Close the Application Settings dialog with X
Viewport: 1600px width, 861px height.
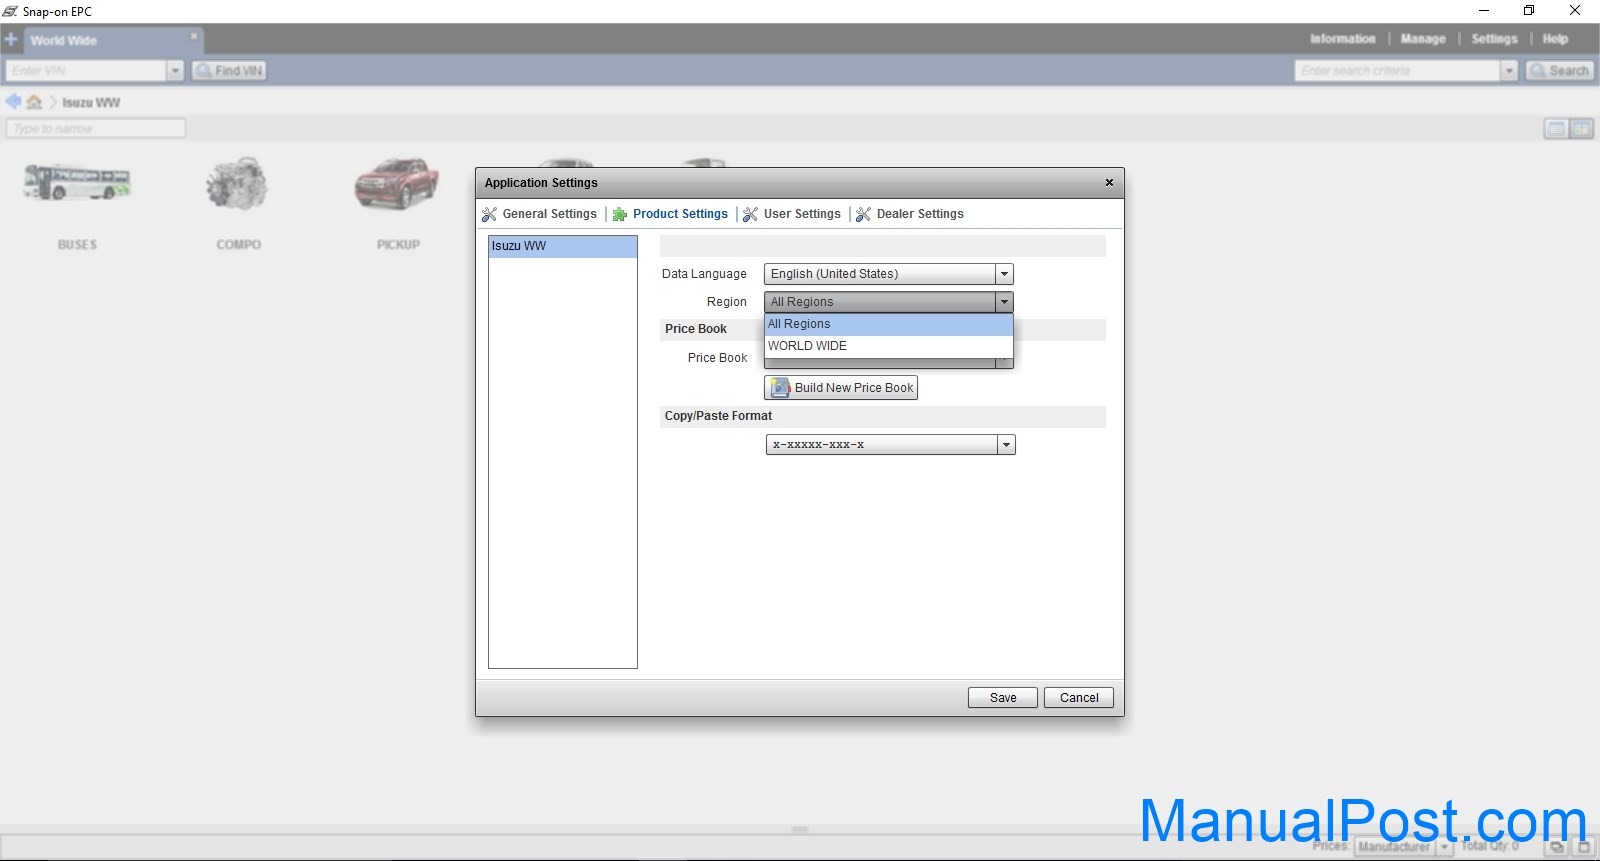[1109, 183]
